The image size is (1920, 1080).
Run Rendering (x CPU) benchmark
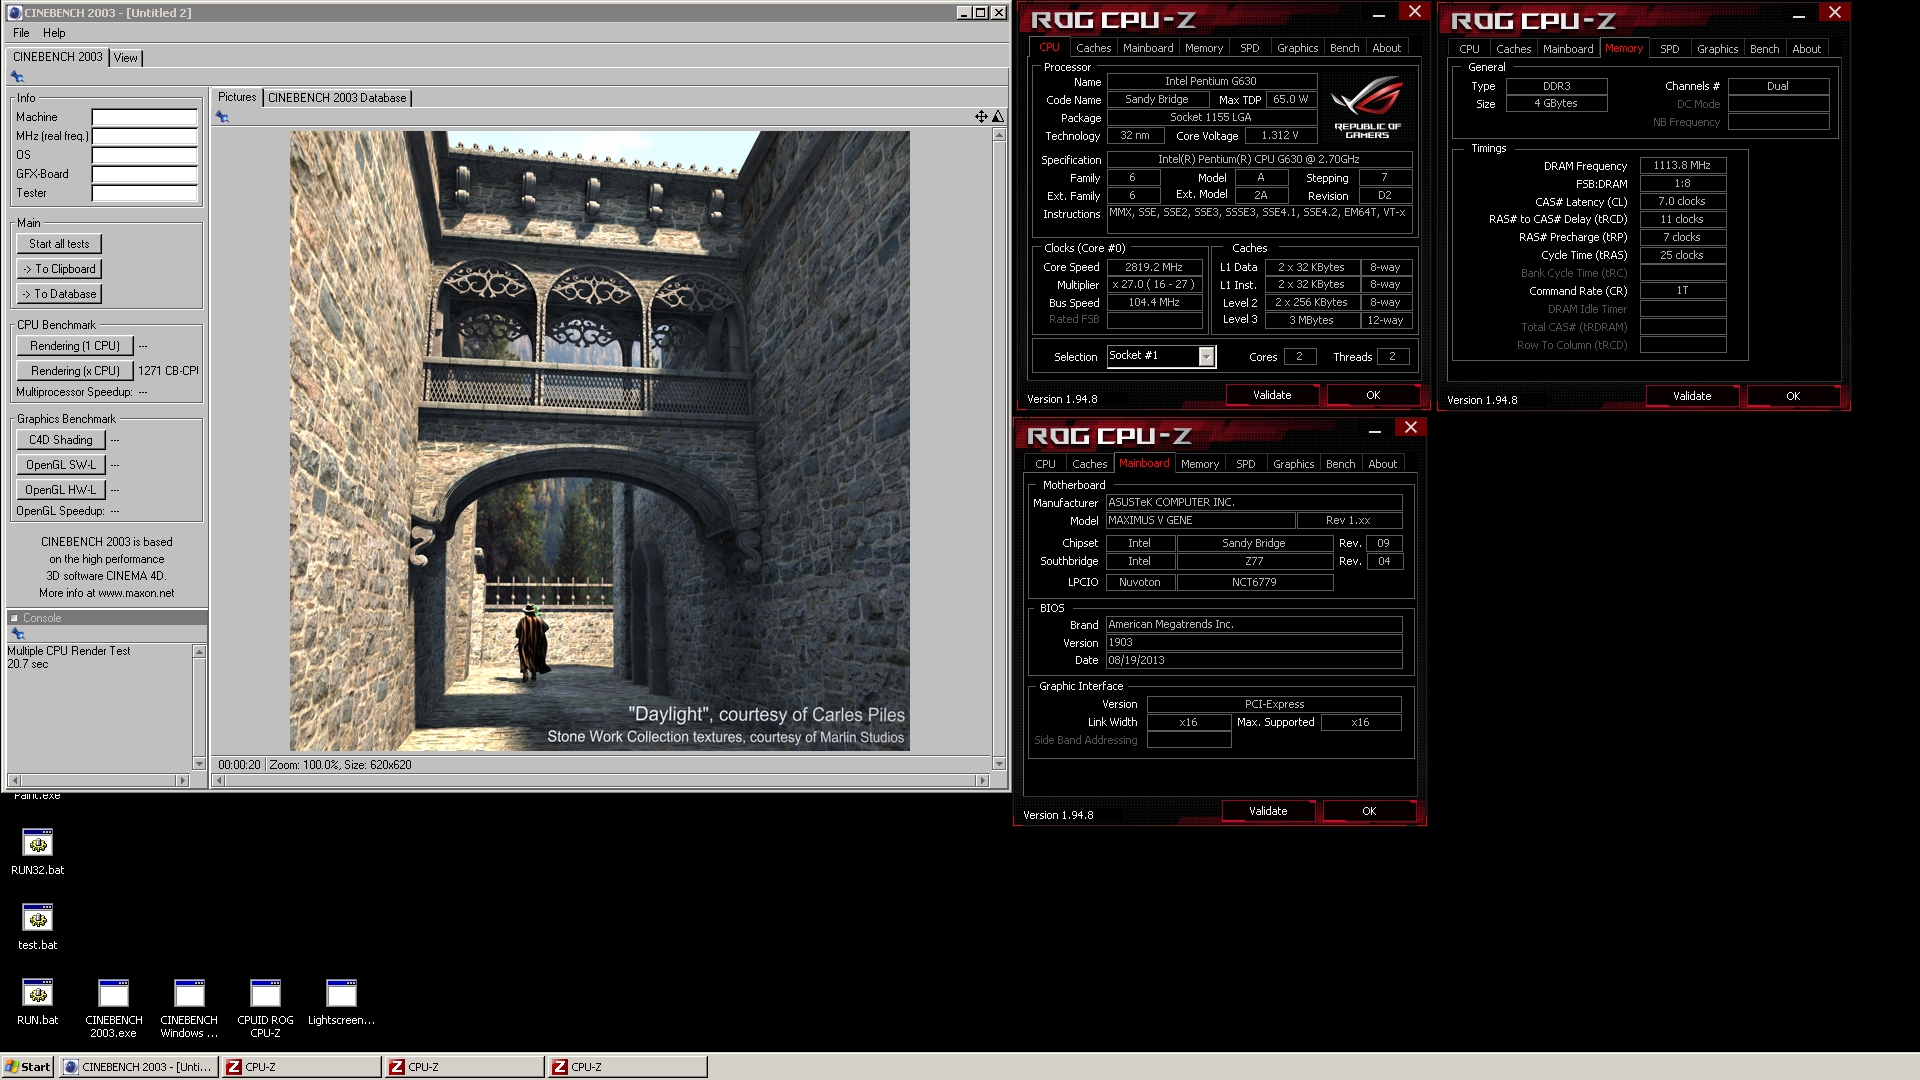click(75, 371)
